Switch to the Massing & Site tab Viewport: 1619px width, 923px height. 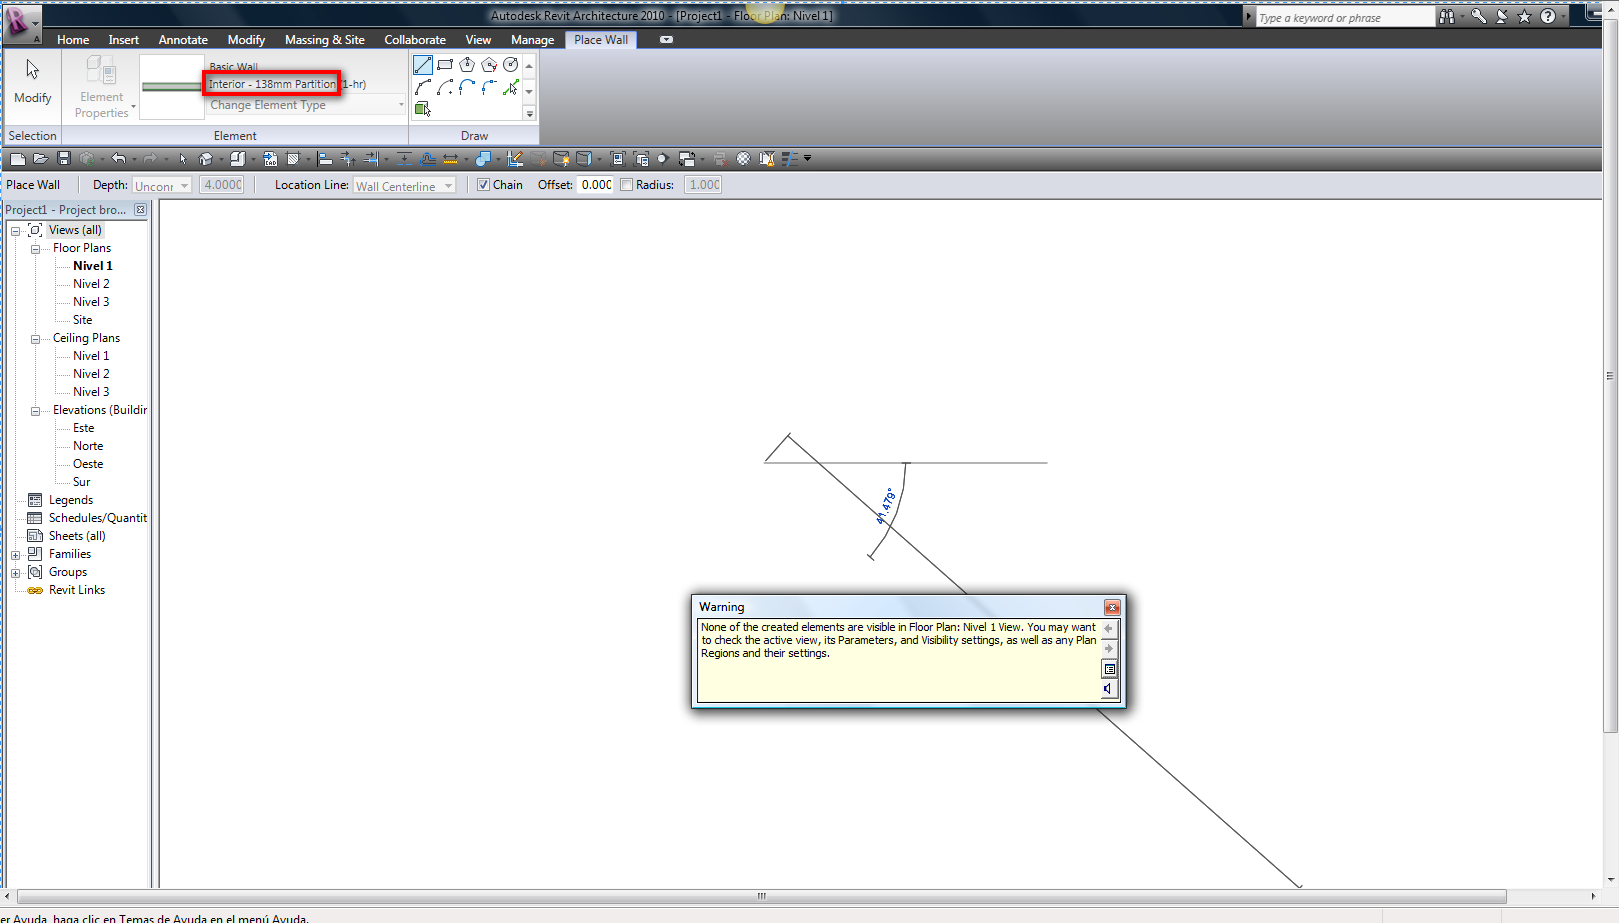(x=325, y=40)
